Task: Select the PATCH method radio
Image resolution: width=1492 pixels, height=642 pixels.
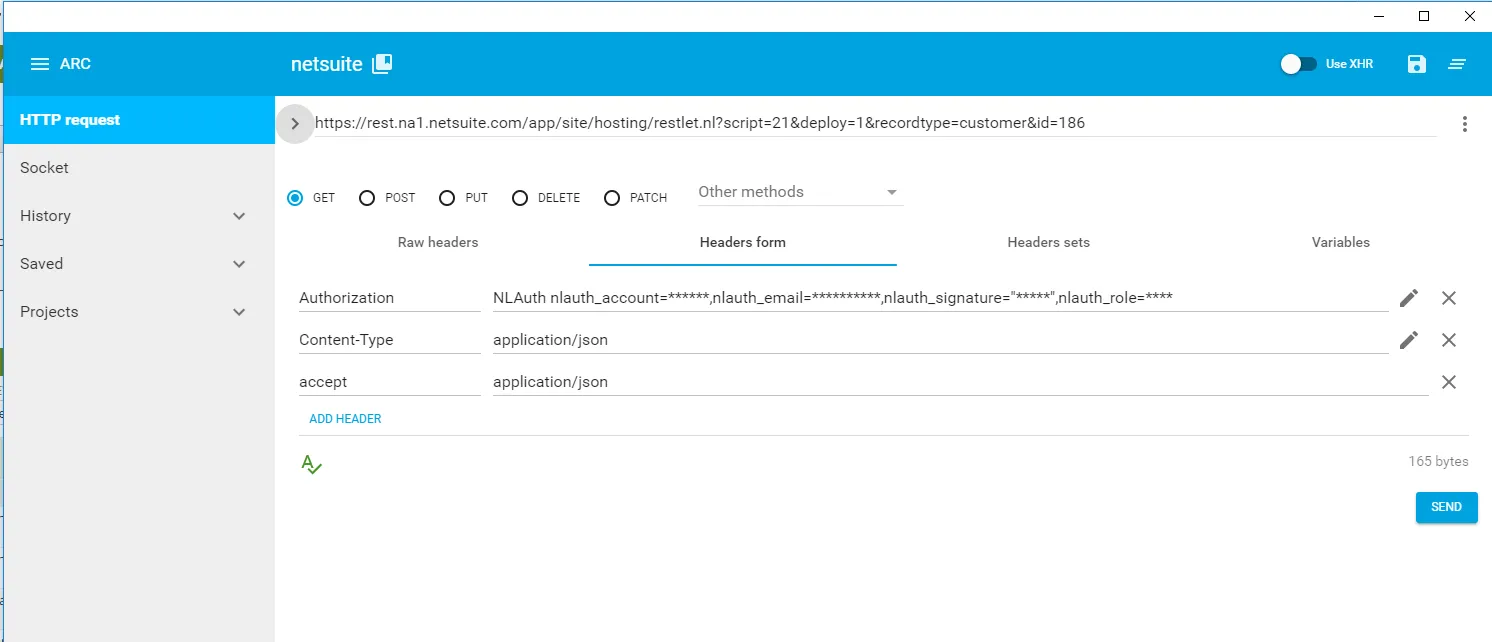Action: pyautogui.click(x=612, y=198)
